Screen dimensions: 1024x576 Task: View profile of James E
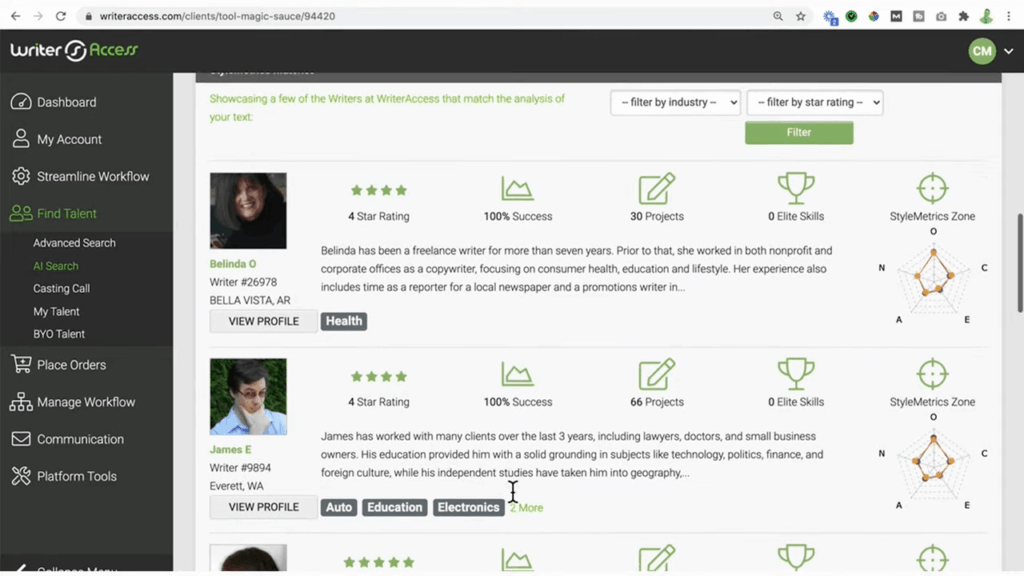(263, 507)
